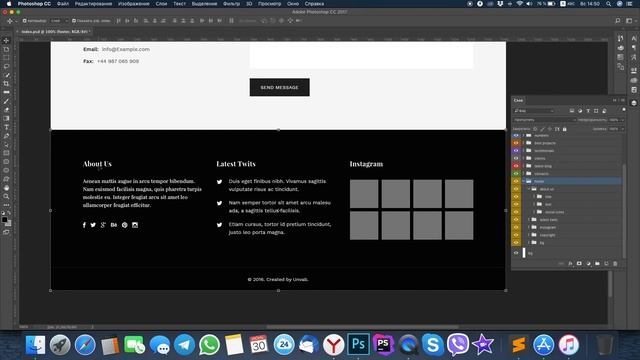The height and width of the screenshot is (360, 640).
Task: Open the Окно menu
Action: [293, 4]
